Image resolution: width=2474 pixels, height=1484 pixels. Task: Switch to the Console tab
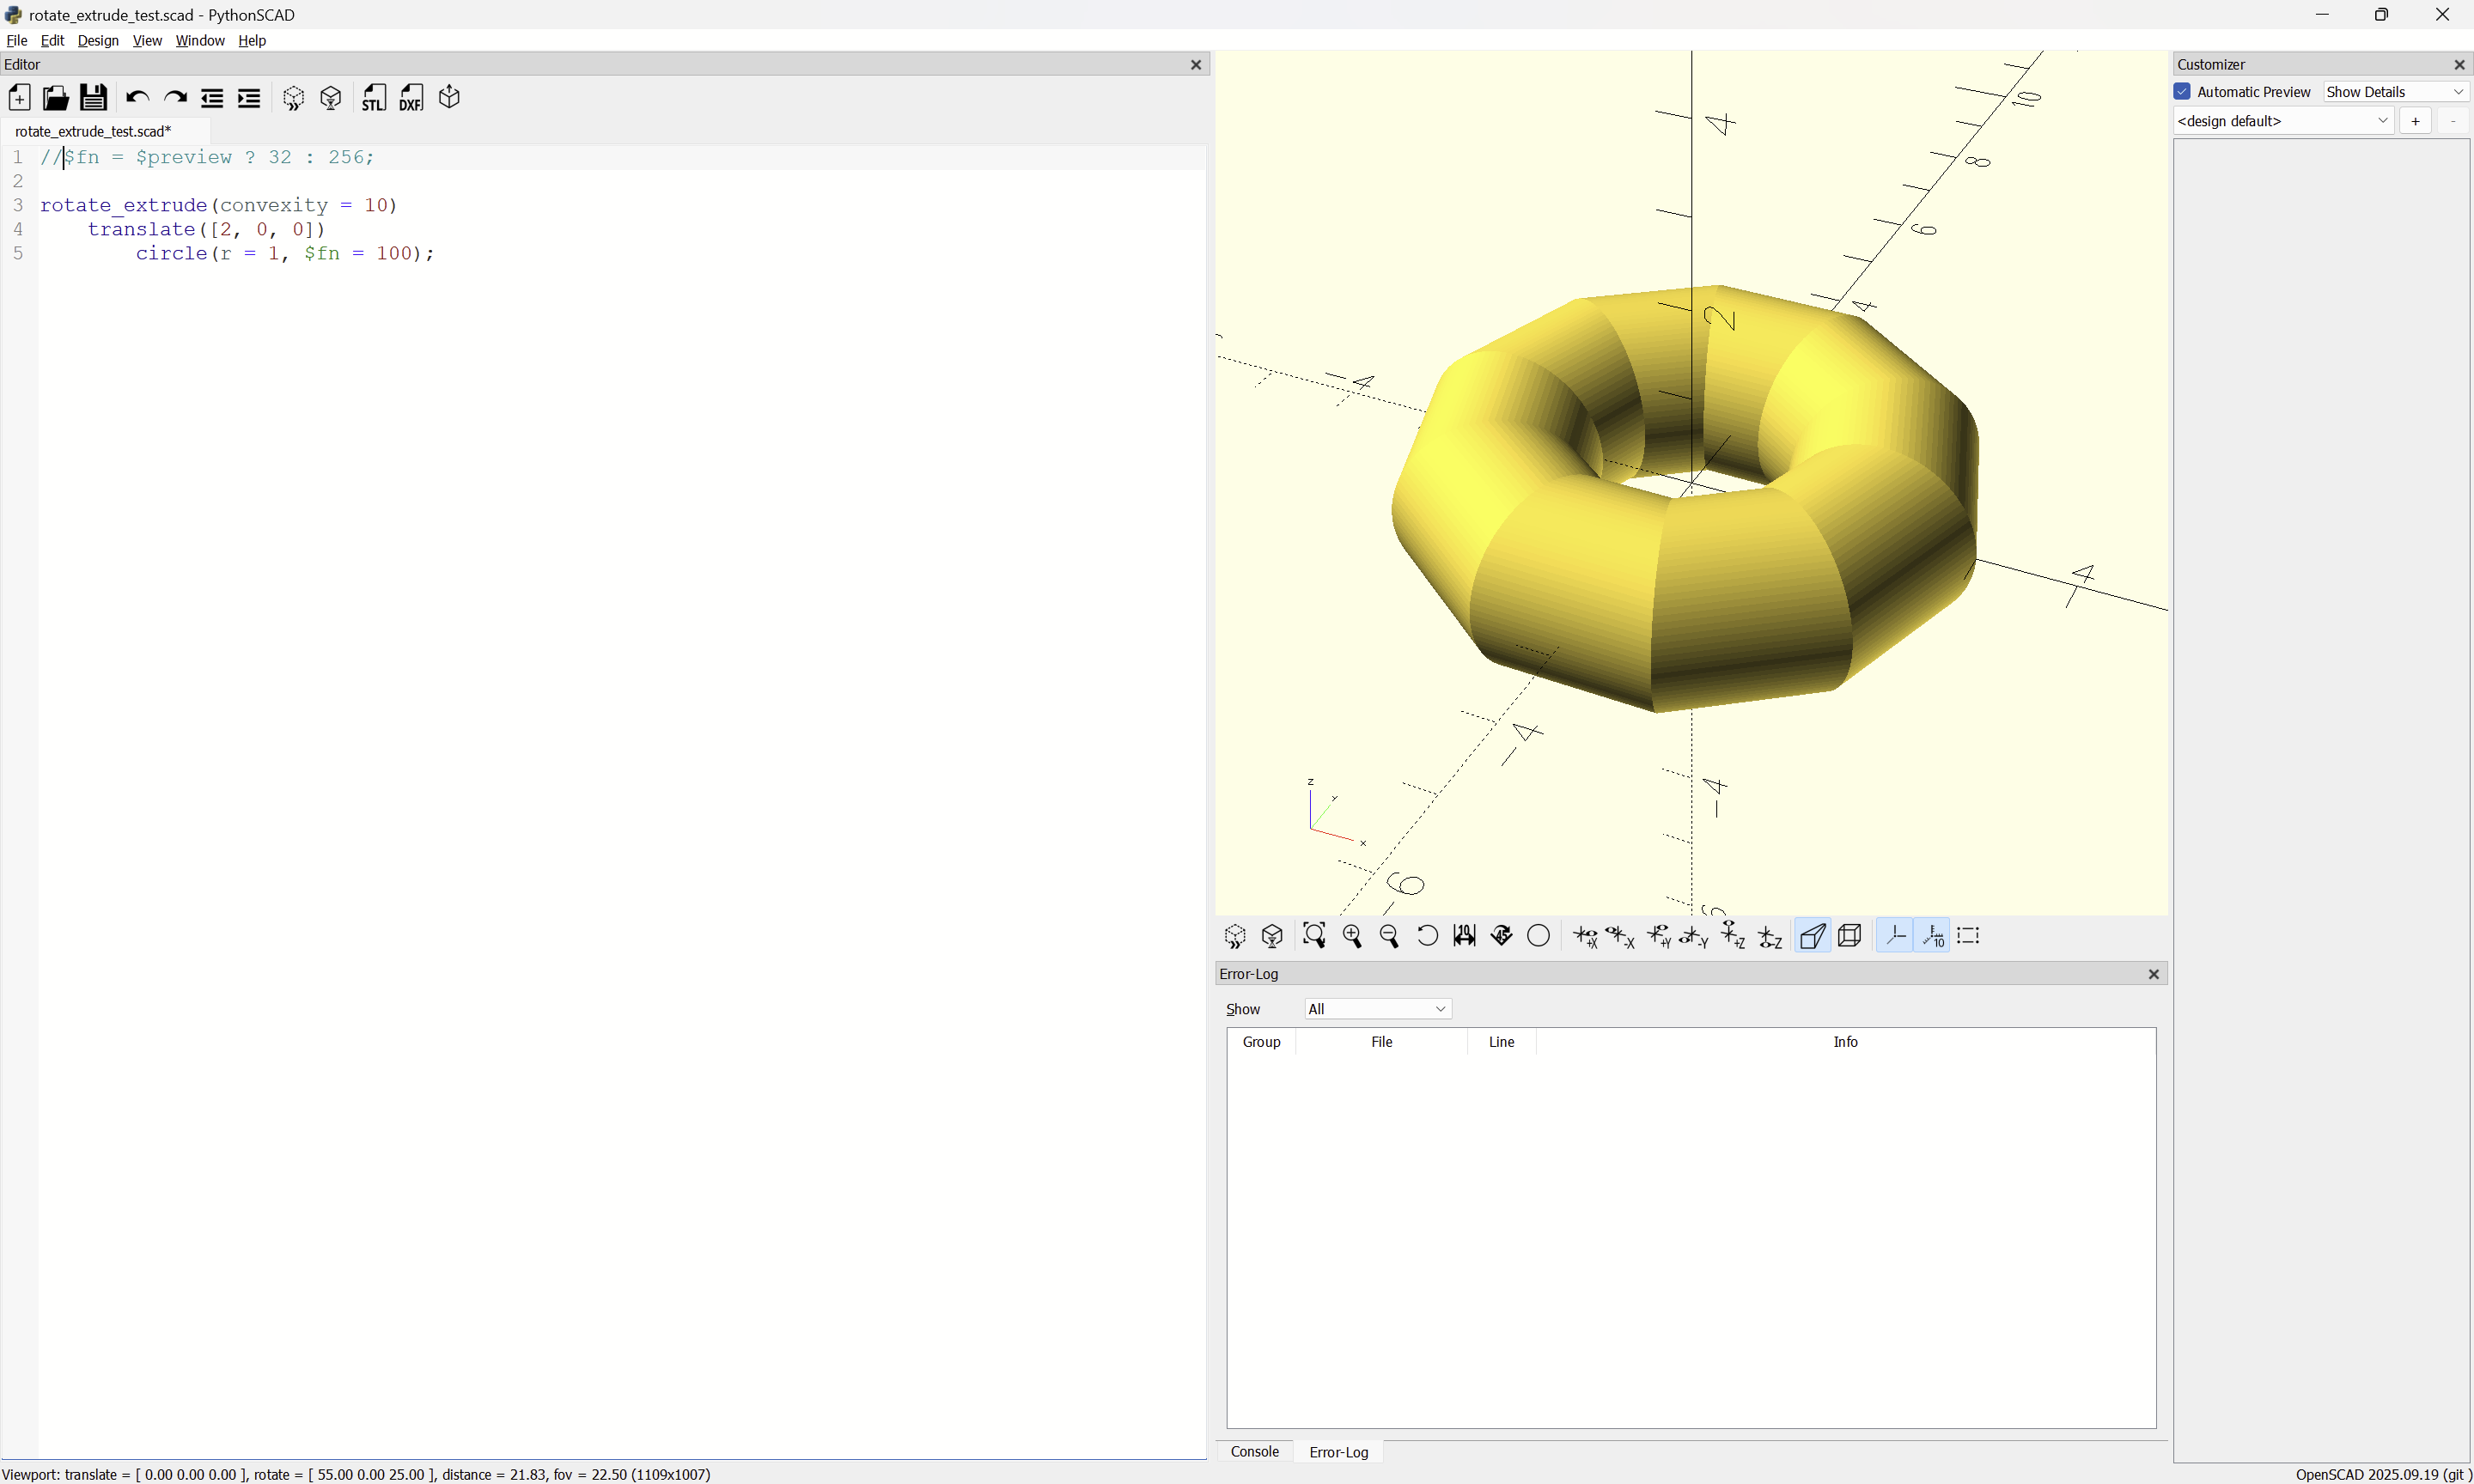[x=1254, y=1451]
